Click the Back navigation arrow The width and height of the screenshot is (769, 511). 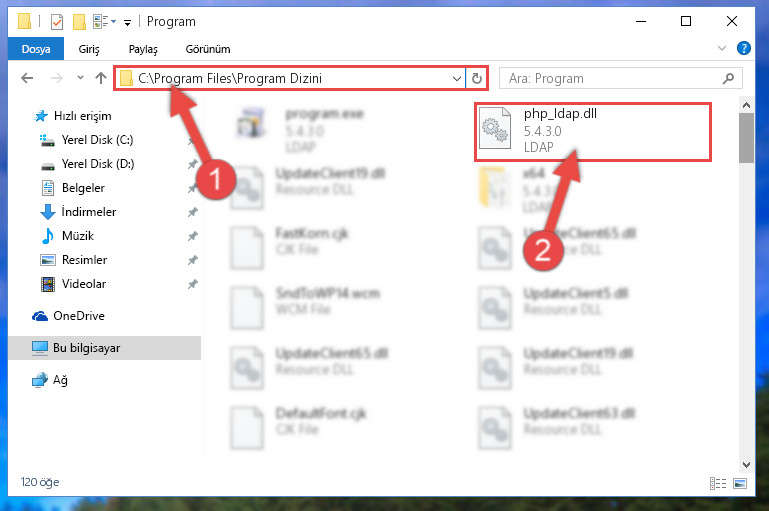point(27,78)
